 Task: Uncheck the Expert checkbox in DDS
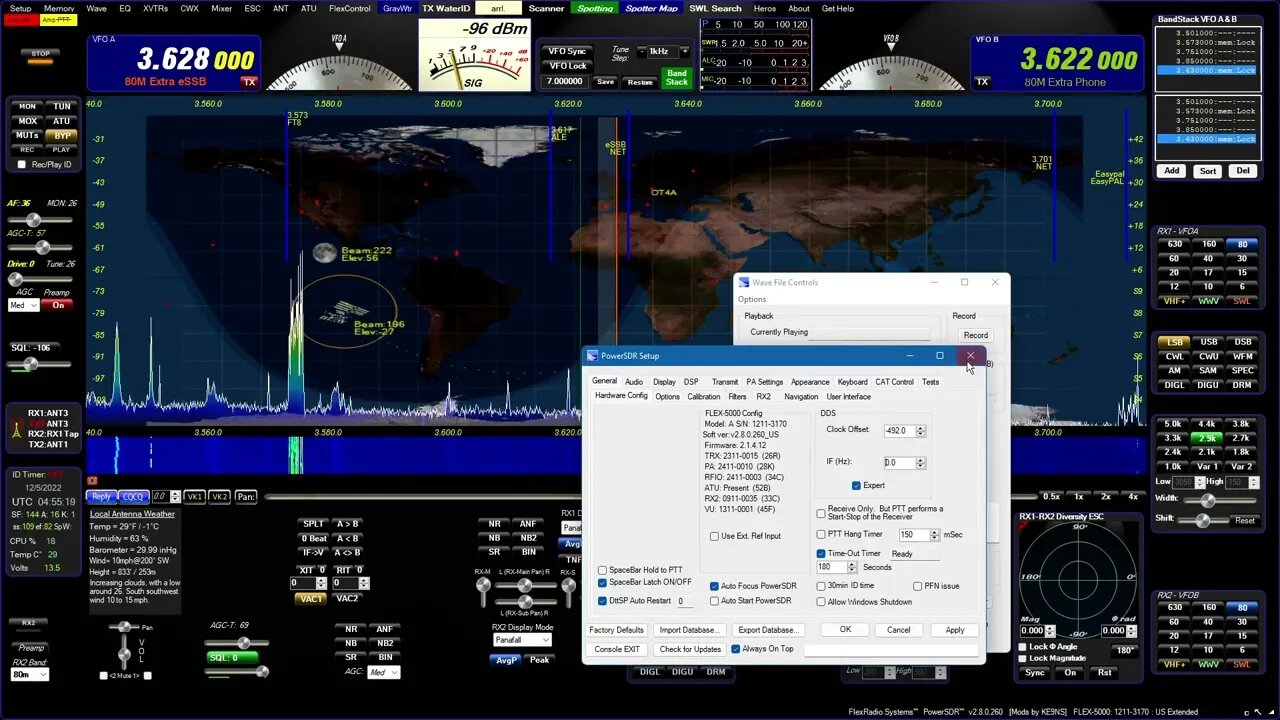pos(856,486)
